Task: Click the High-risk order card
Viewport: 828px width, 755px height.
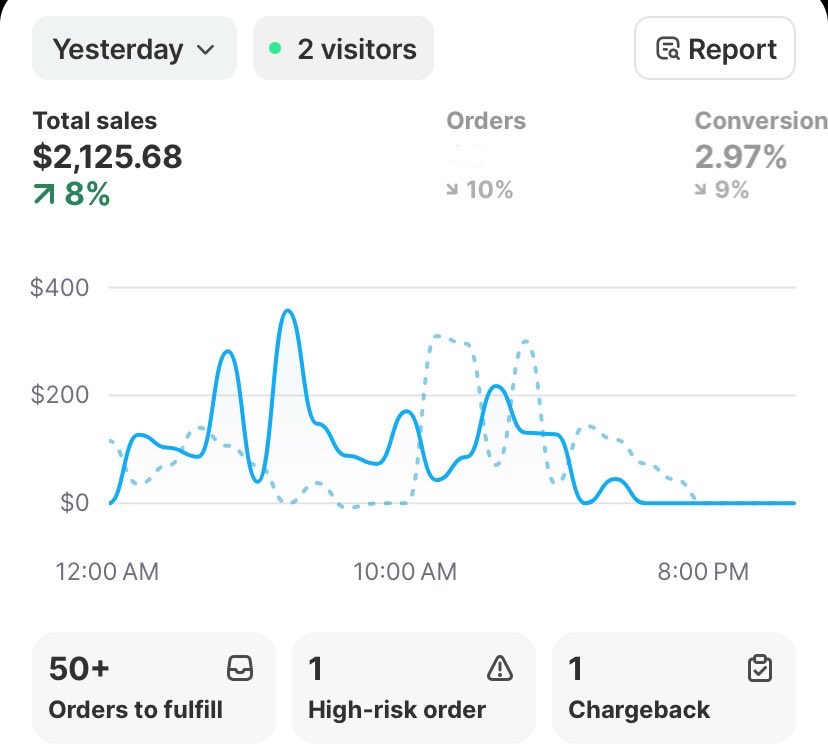Action: pos(413,687)
